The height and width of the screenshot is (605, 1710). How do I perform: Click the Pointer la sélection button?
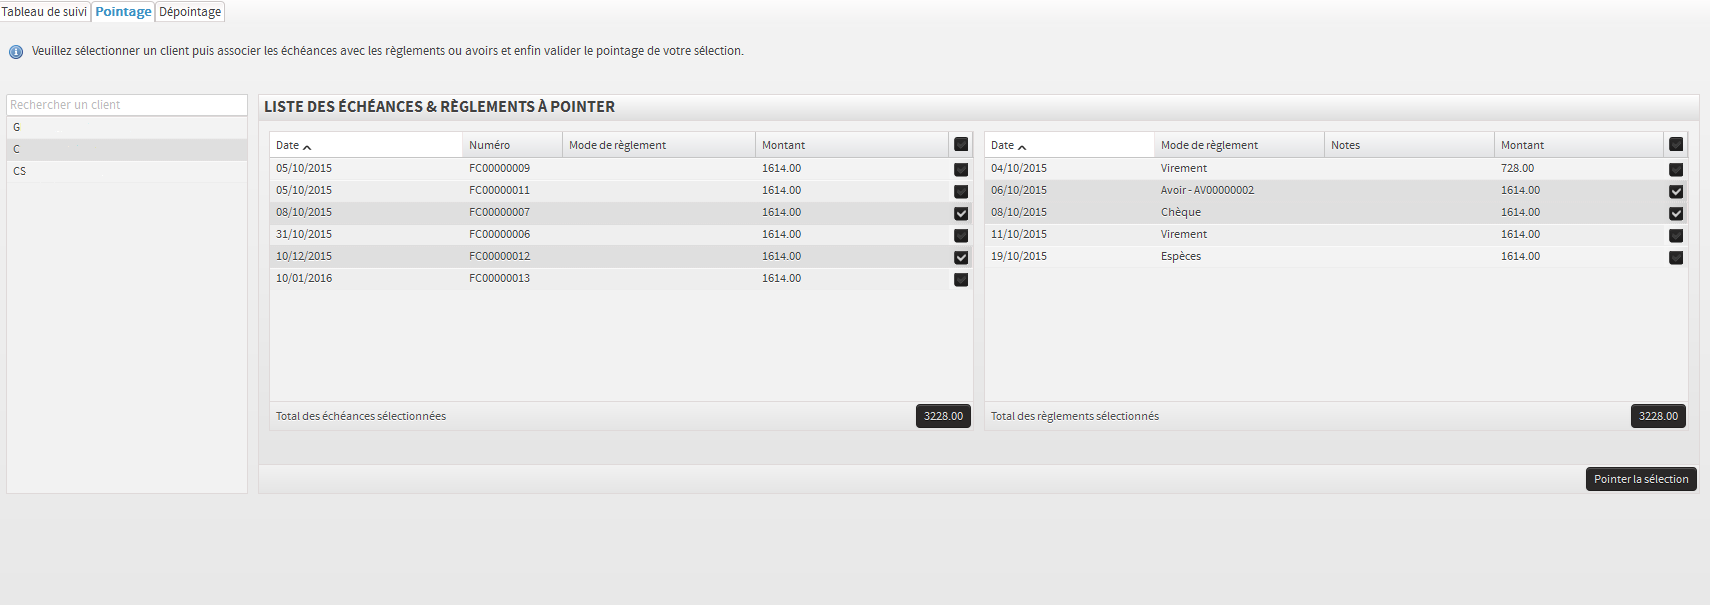pos(1641,479)
